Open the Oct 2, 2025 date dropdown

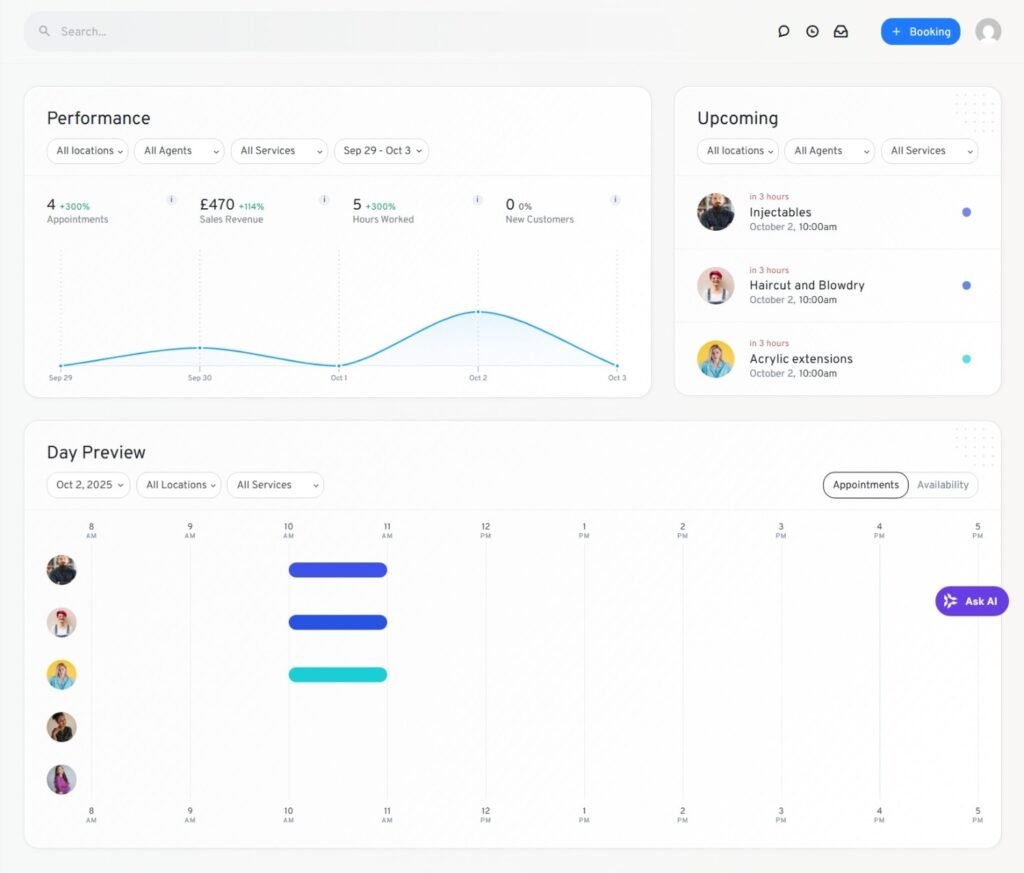(89, 485)
